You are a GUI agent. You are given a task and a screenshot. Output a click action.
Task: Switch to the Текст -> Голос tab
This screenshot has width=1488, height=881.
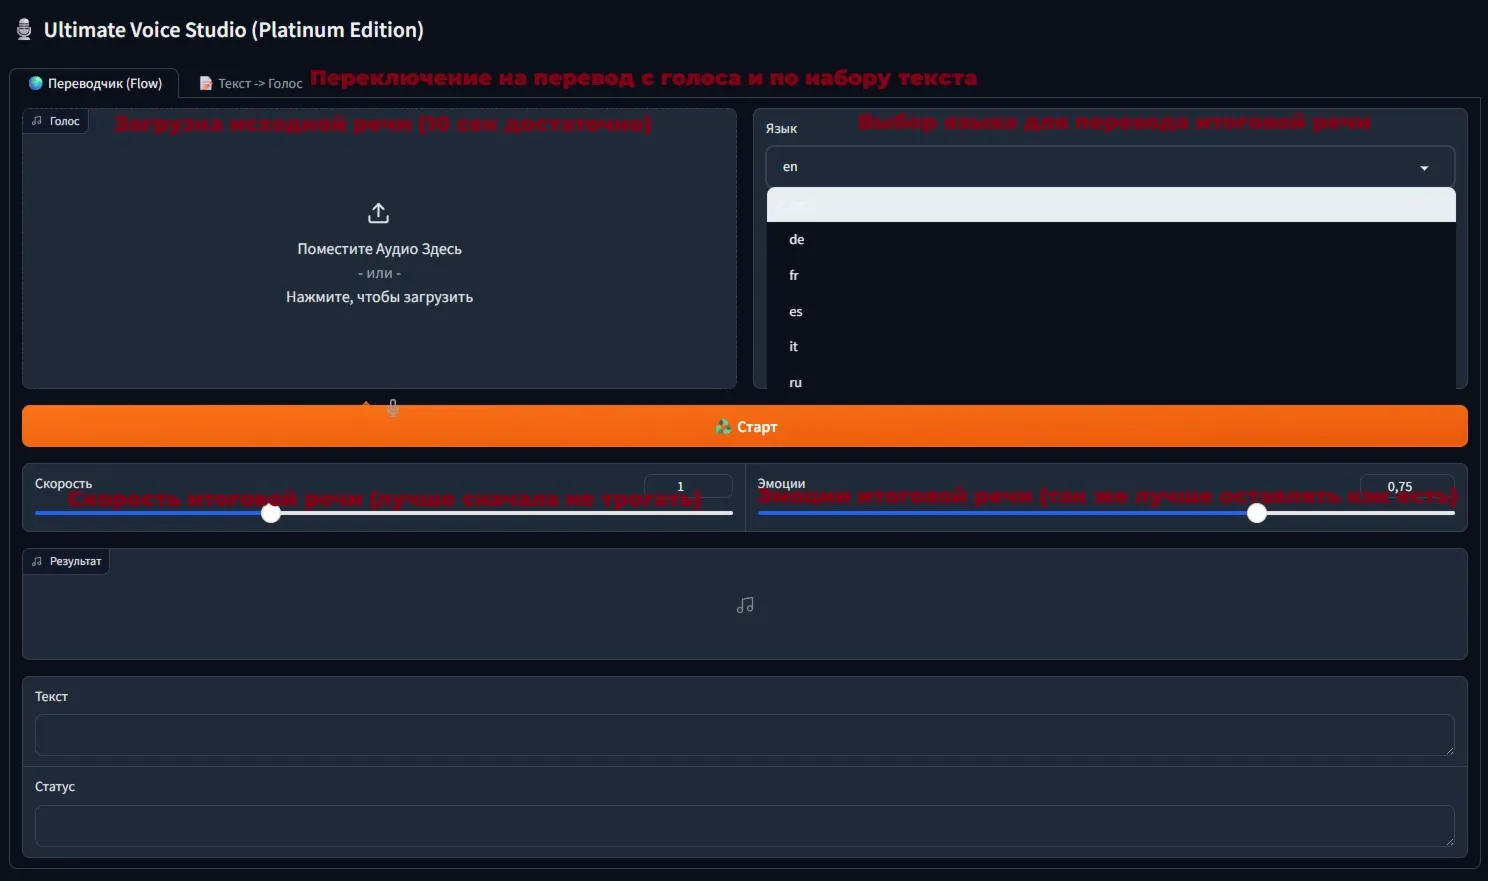(251, 84)
